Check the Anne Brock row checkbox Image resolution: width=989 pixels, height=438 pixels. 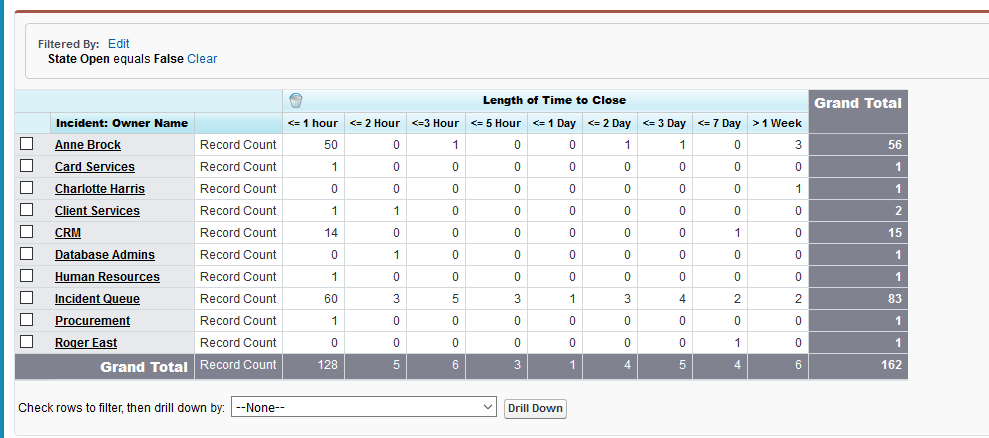coord(27,145)
